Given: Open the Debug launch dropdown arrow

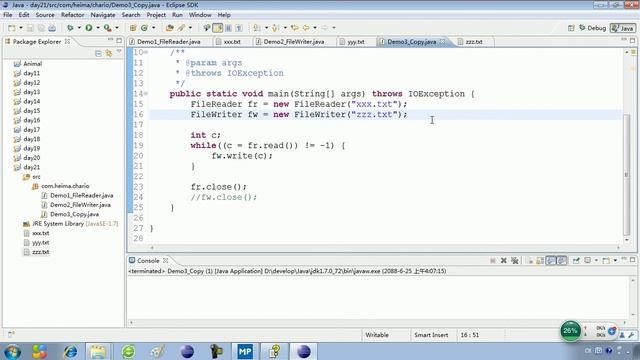Looking at the screenshot, I should pyautogui.click(x=79, y=28).
